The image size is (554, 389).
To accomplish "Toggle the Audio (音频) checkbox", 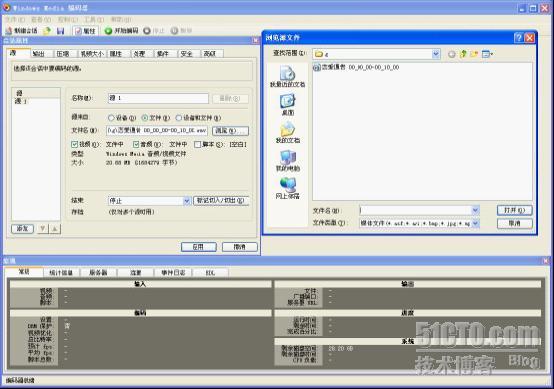I will (x=136, y=144).
